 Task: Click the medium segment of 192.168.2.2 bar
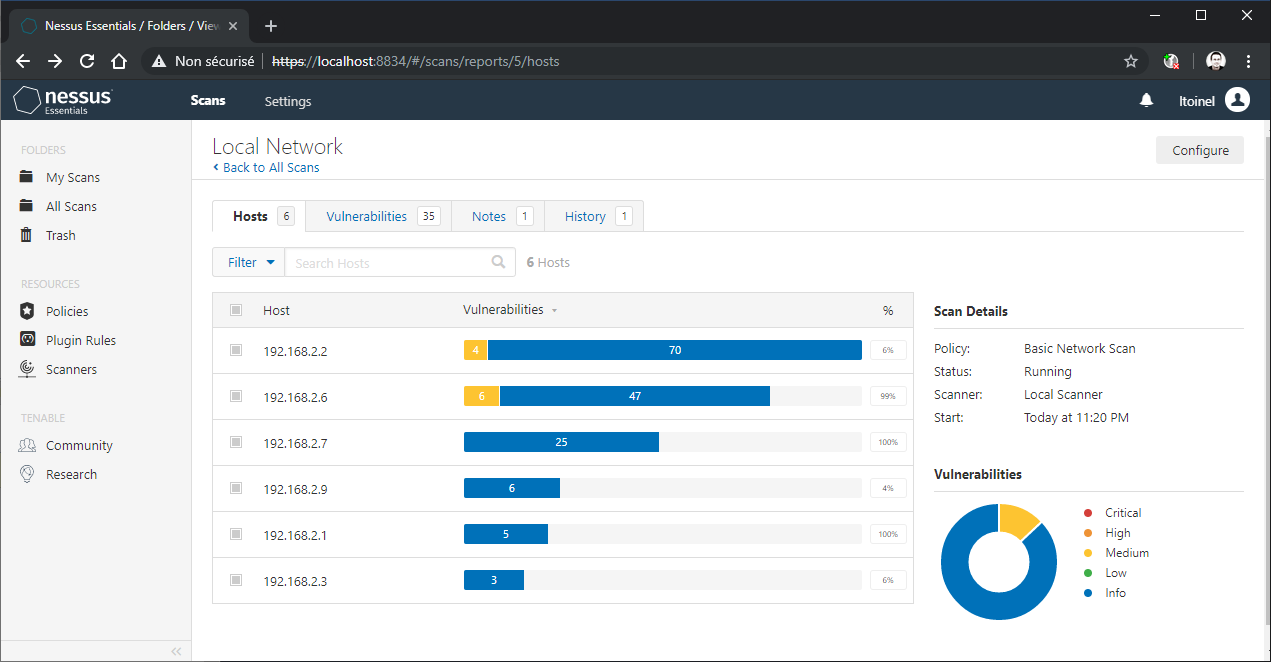click(x=475, y=350)
